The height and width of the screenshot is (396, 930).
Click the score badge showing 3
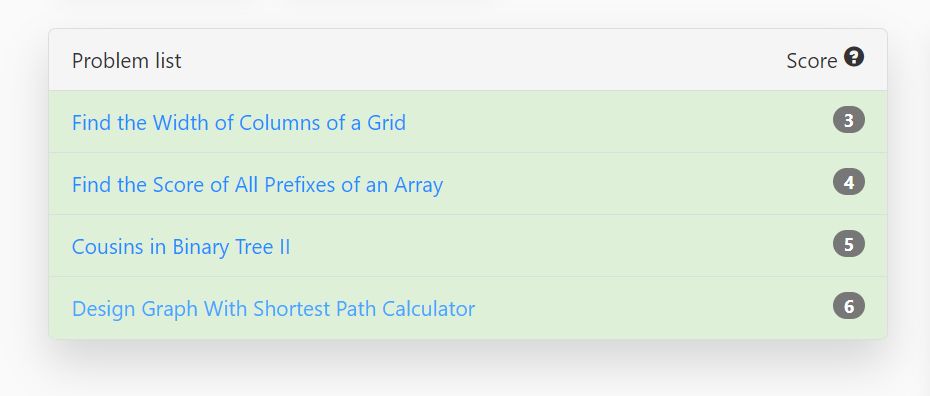click(849, 120)
